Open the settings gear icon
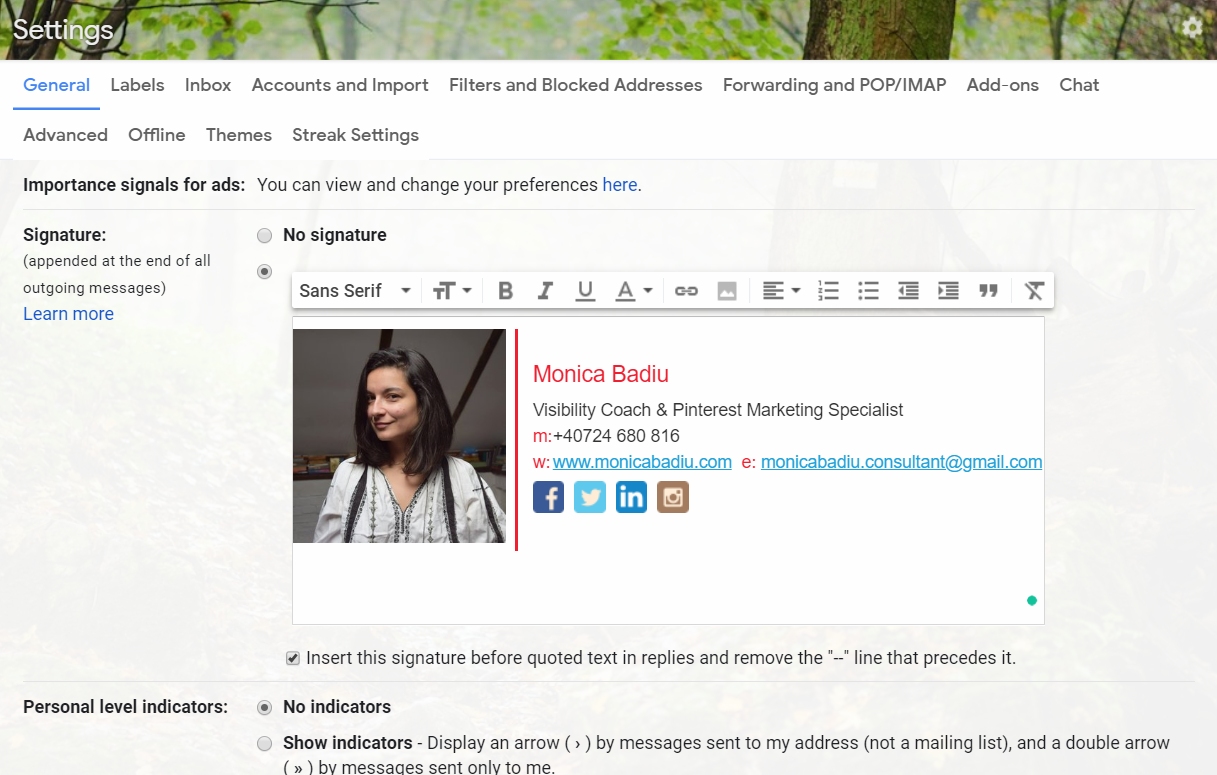 (1192, 27)
